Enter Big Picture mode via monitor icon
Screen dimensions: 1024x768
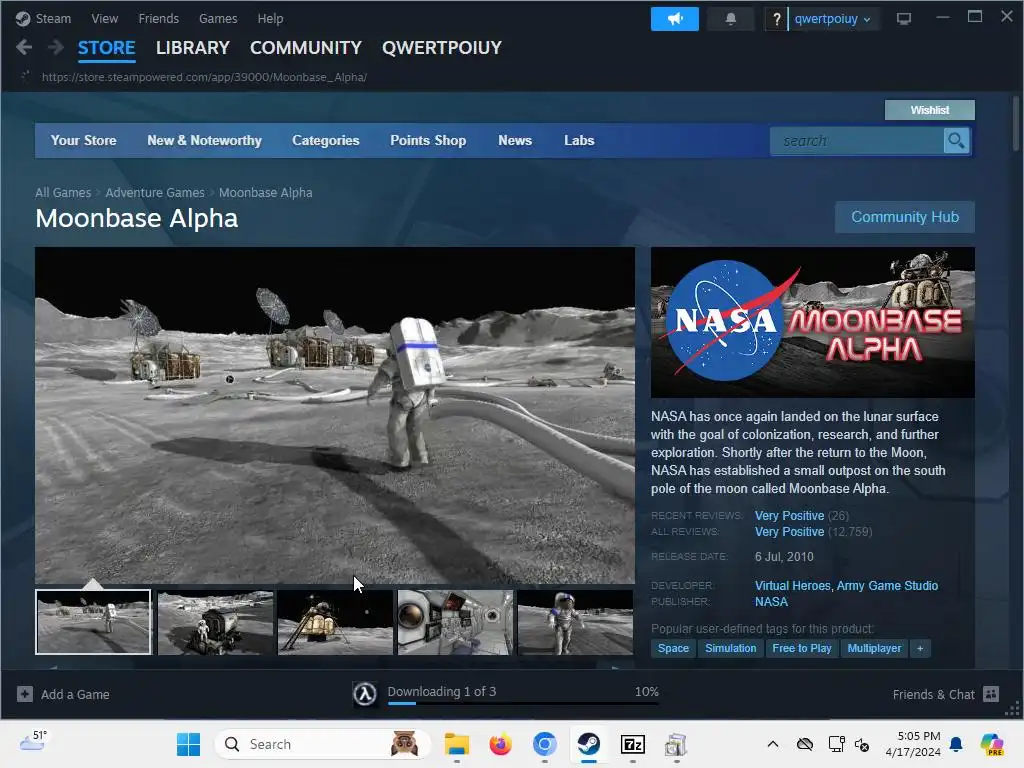pos(904,19)
